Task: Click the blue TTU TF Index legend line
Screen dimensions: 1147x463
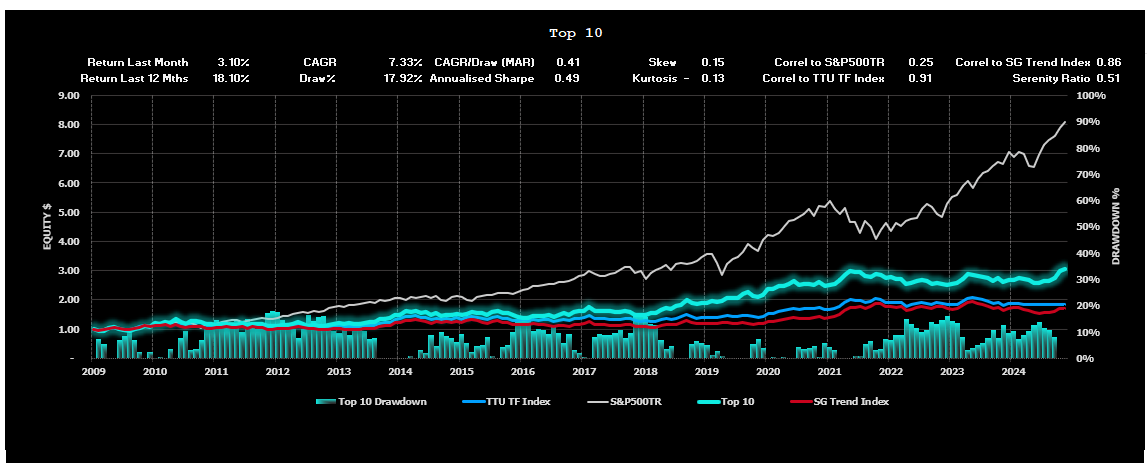Action: tap(475, 401)
